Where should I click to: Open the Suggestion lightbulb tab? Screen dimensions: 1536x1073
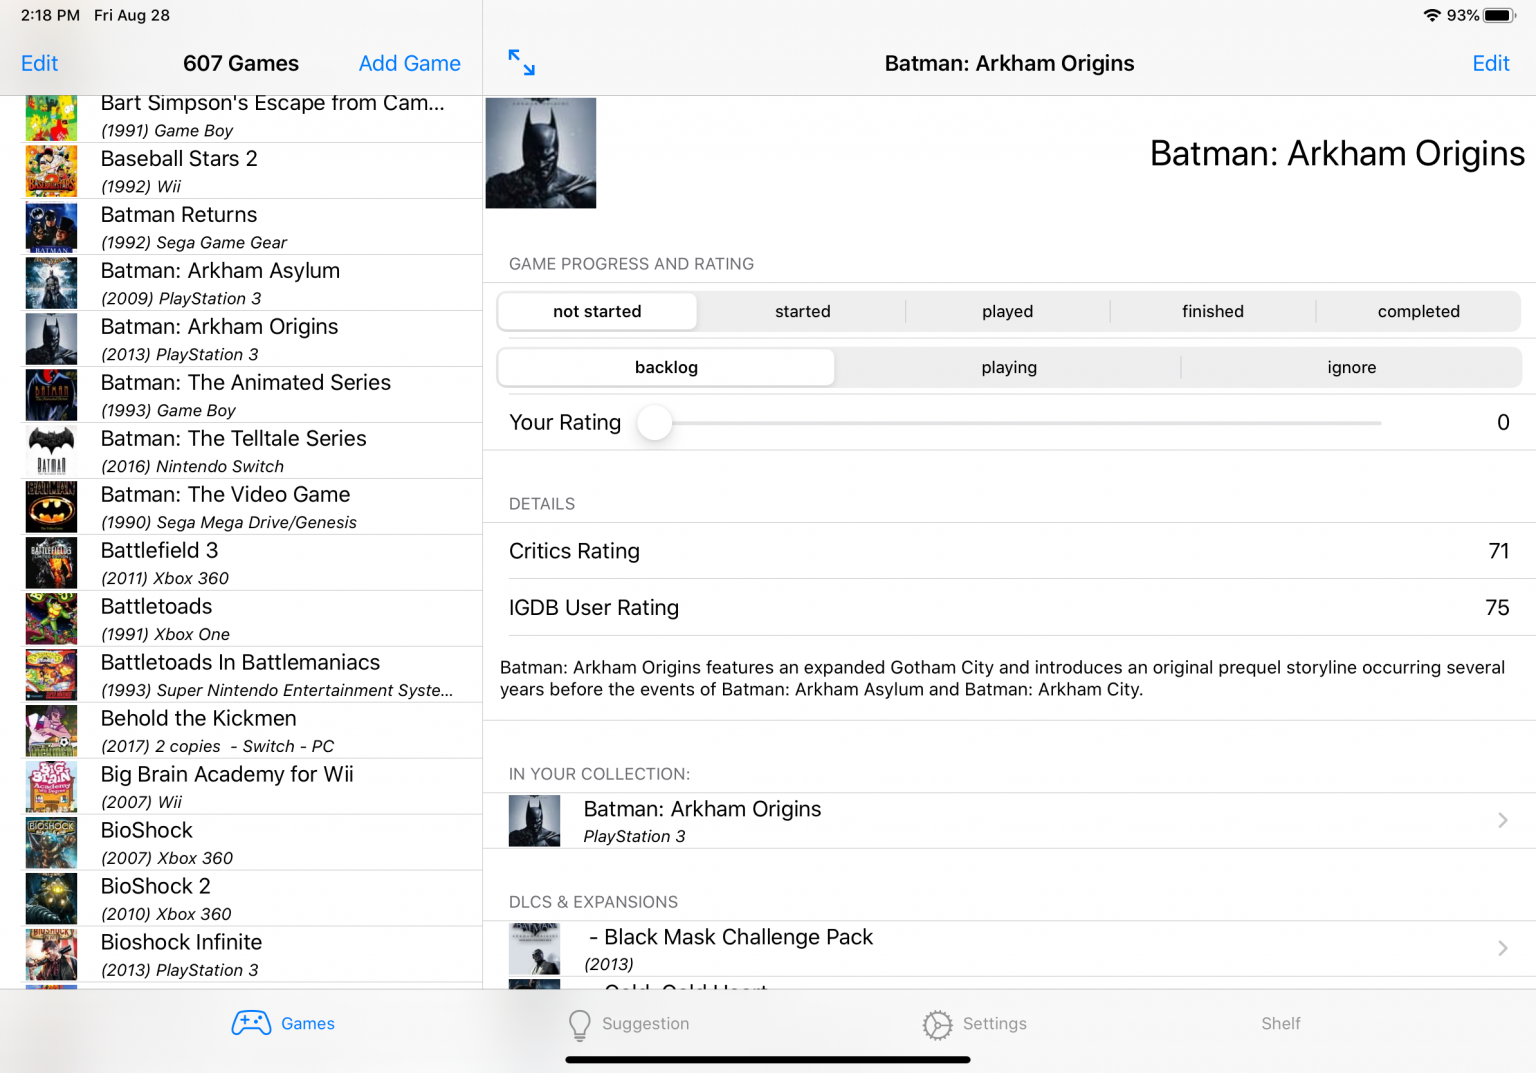pos(579,1024)
